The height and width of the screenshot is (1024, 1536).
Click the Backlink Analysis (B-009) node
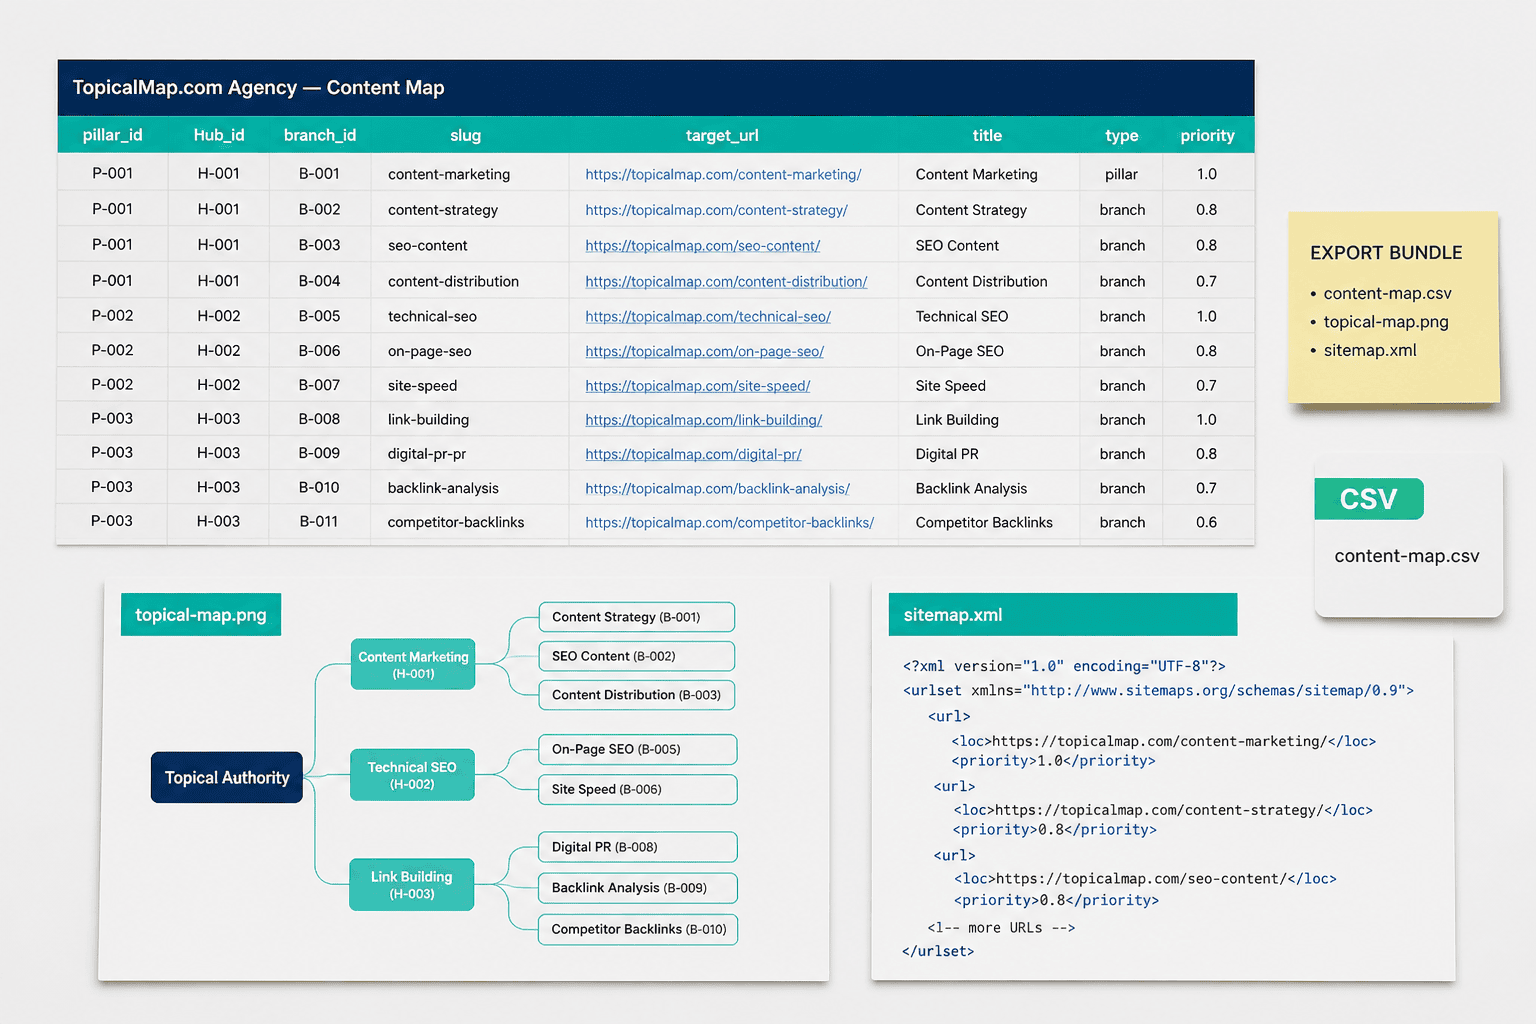[x=638, y=888]
